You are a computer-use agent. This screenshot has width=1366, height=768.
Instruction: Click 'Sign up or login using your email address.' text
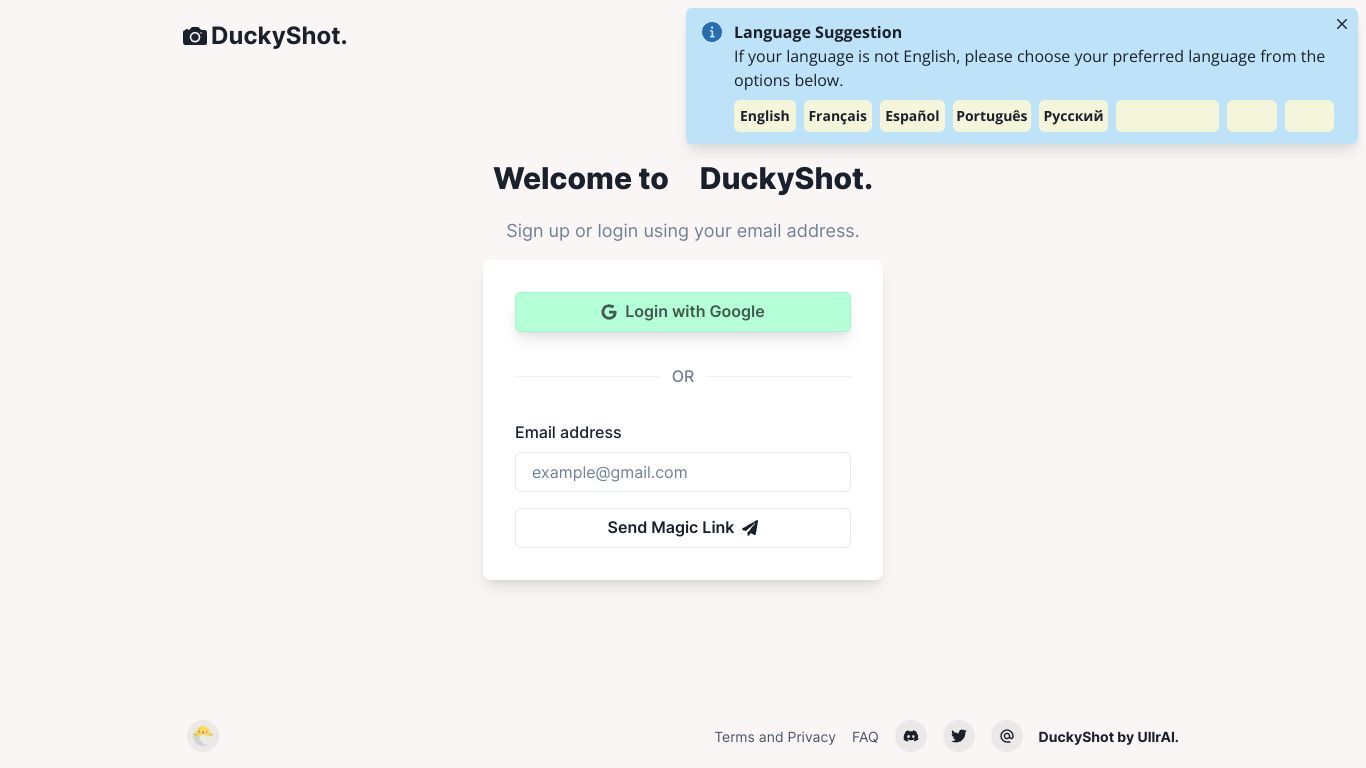(x=683, y=231)
